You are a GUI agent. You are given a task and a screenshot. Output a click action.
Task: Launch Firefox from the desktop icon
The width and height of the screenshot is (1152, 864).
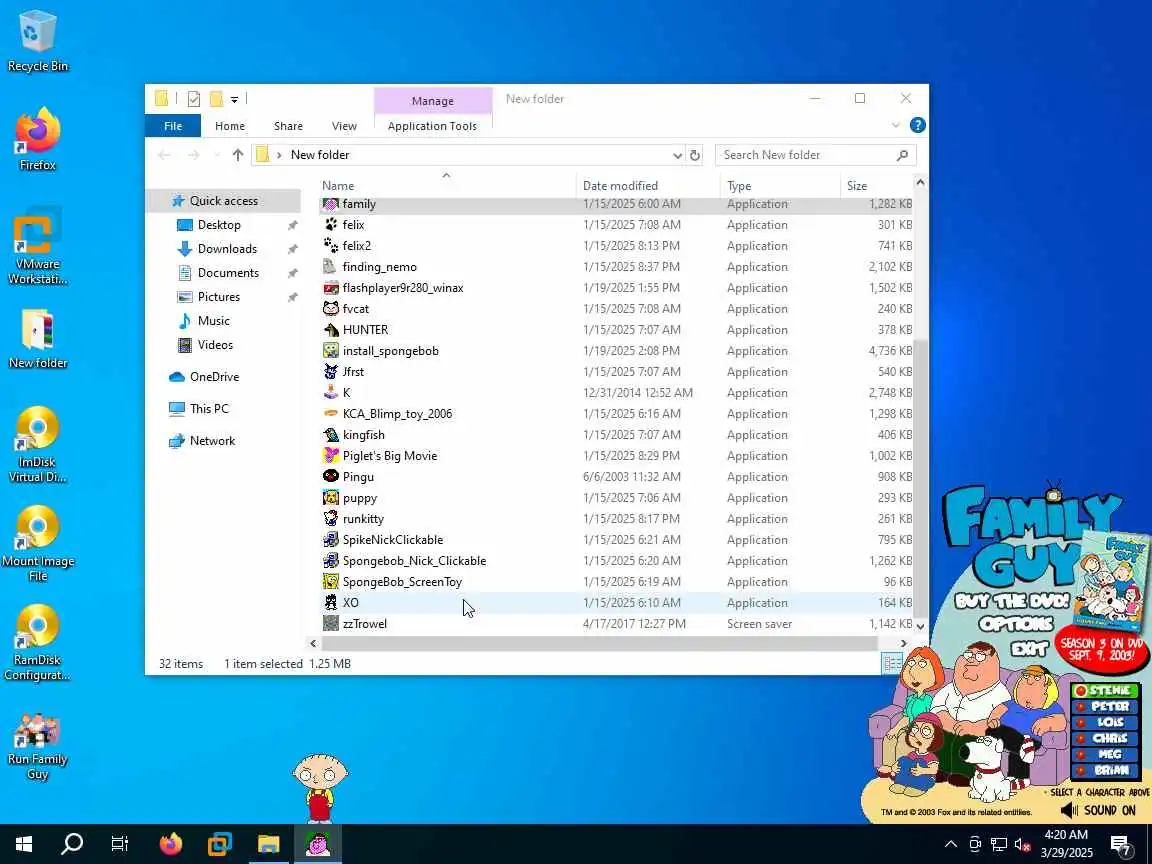[37, 140]
